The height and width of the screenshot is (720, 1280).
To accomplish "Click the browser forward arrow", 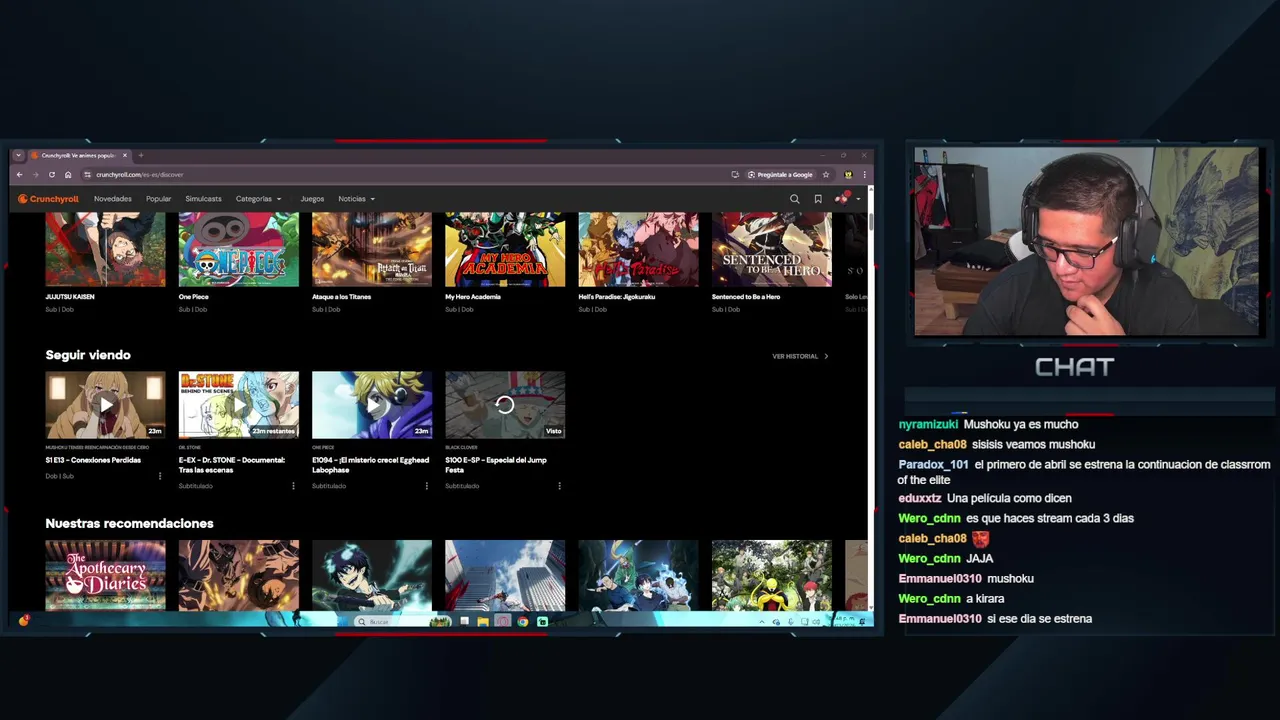I will click(35, 175).
